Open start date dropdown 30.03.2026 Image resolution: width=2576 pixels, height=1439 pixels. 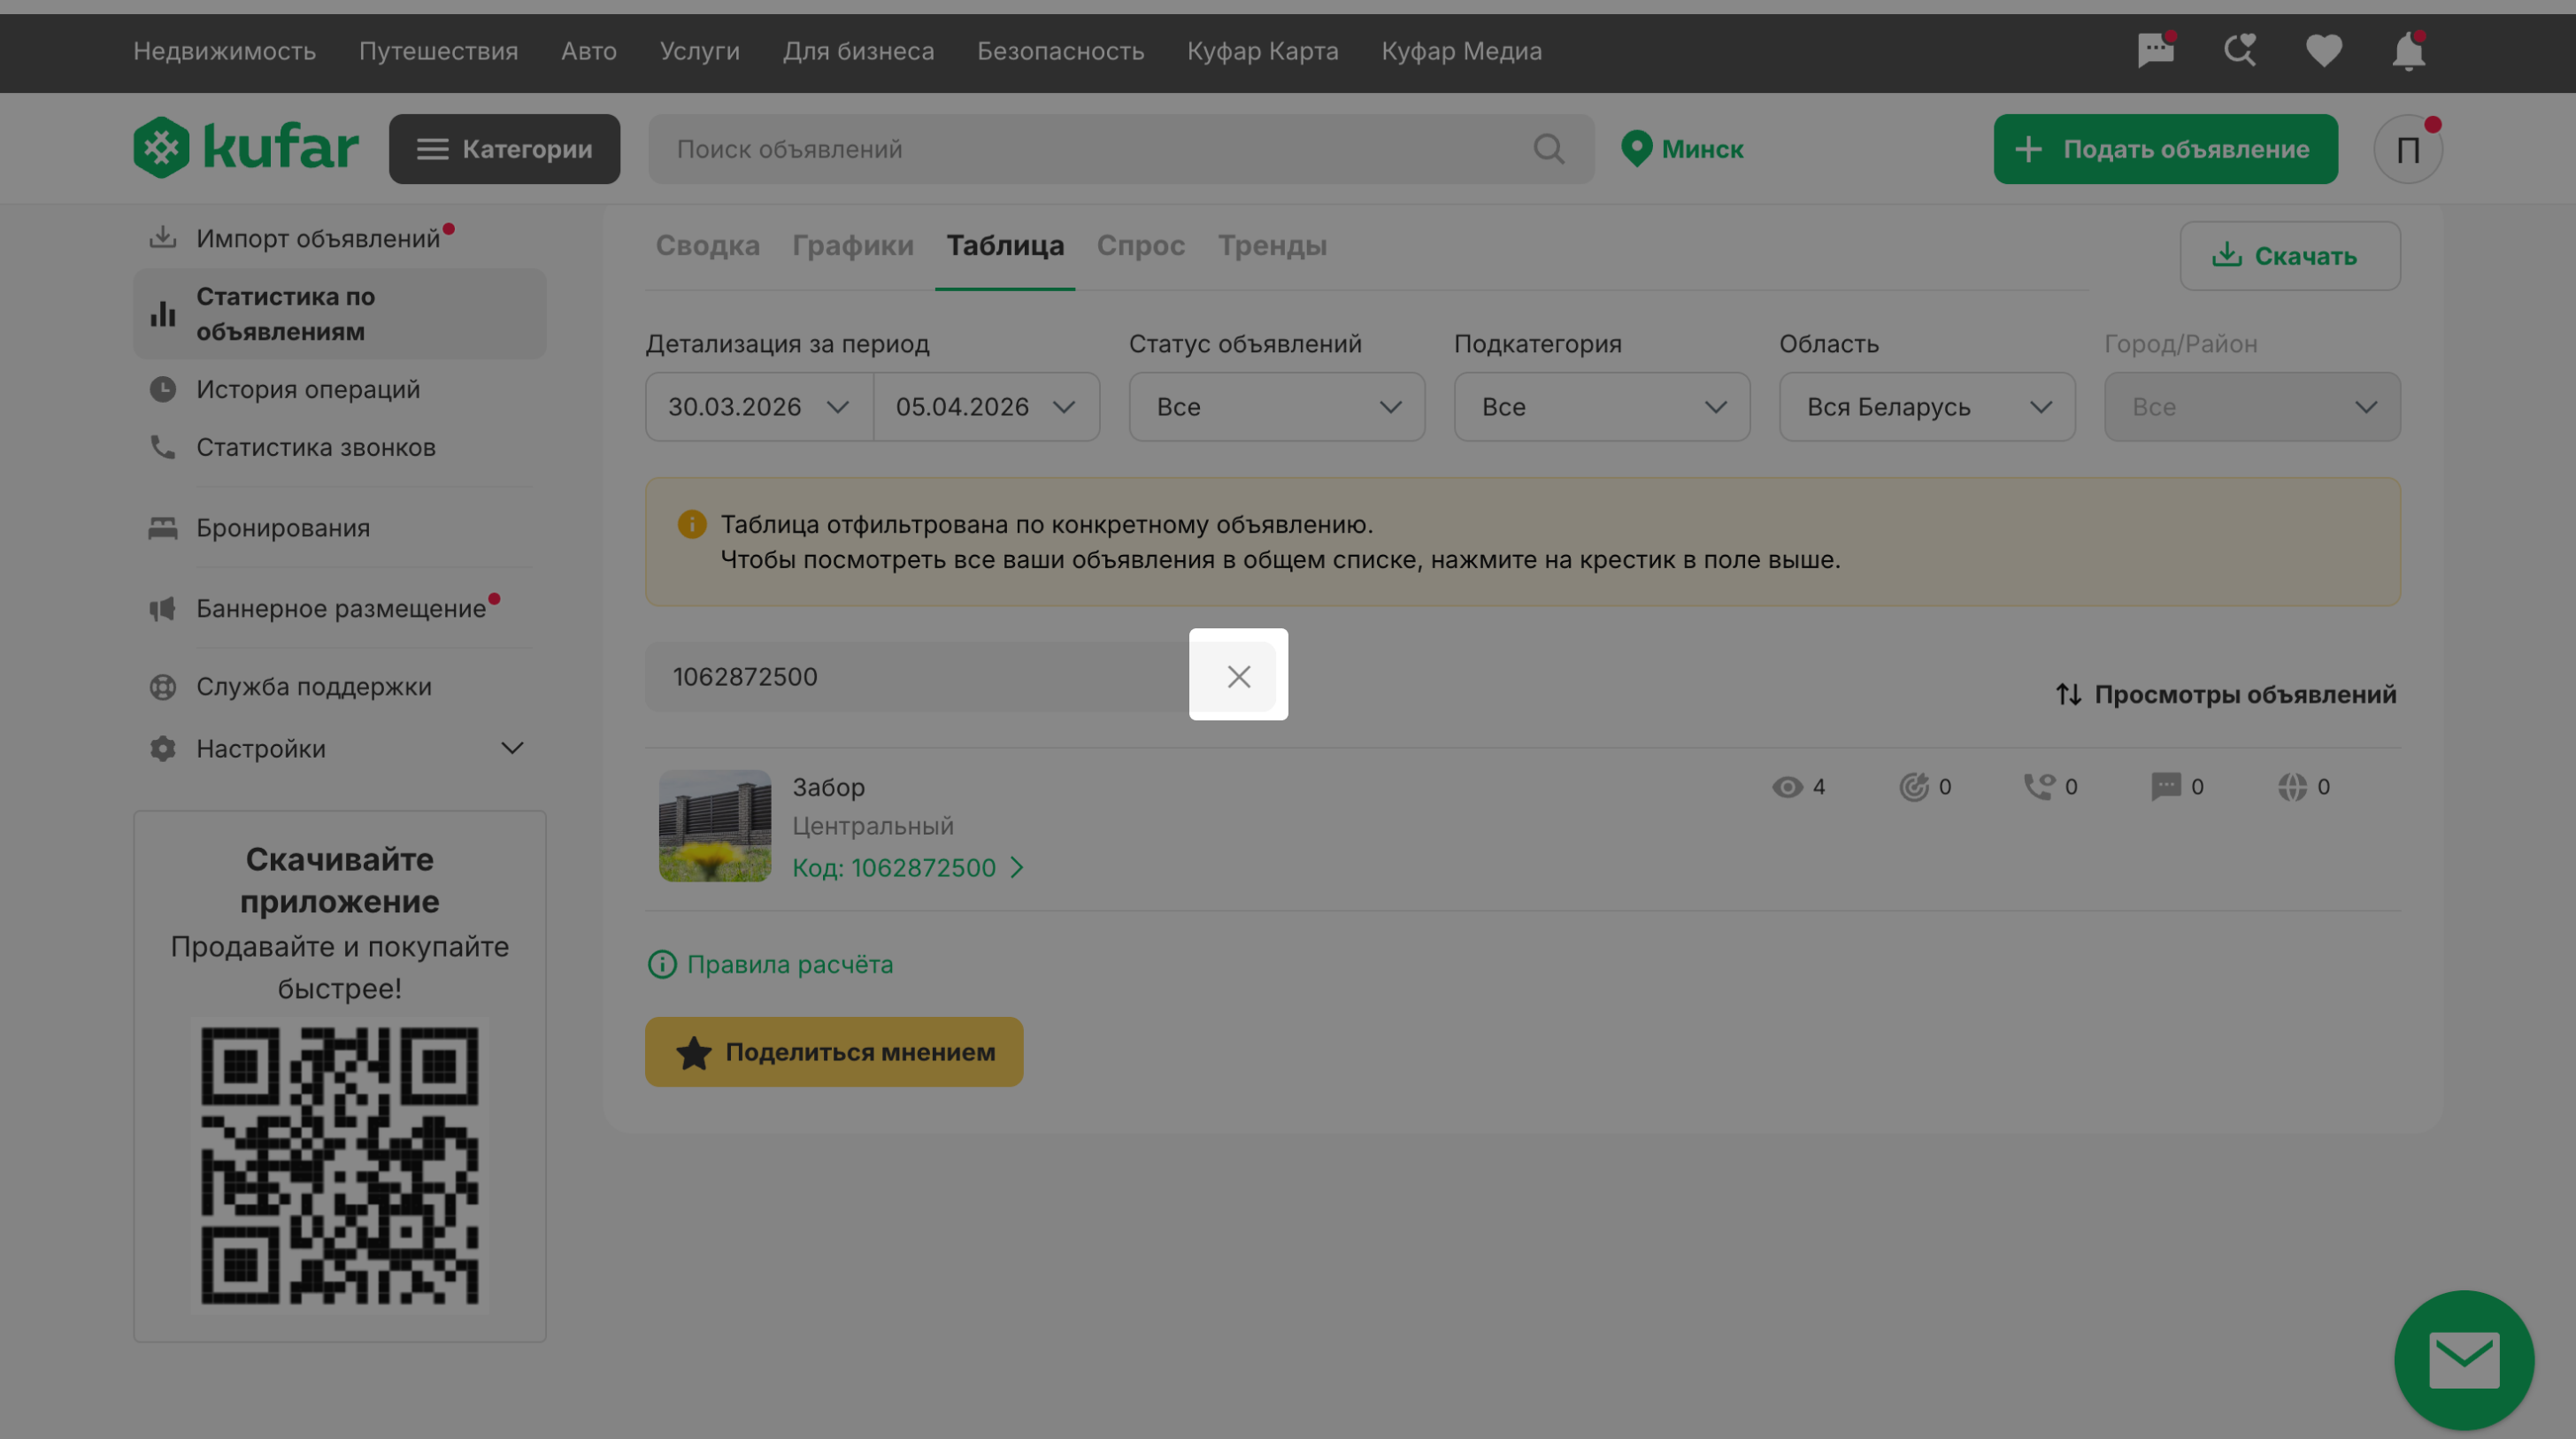[x=759, y=407]
